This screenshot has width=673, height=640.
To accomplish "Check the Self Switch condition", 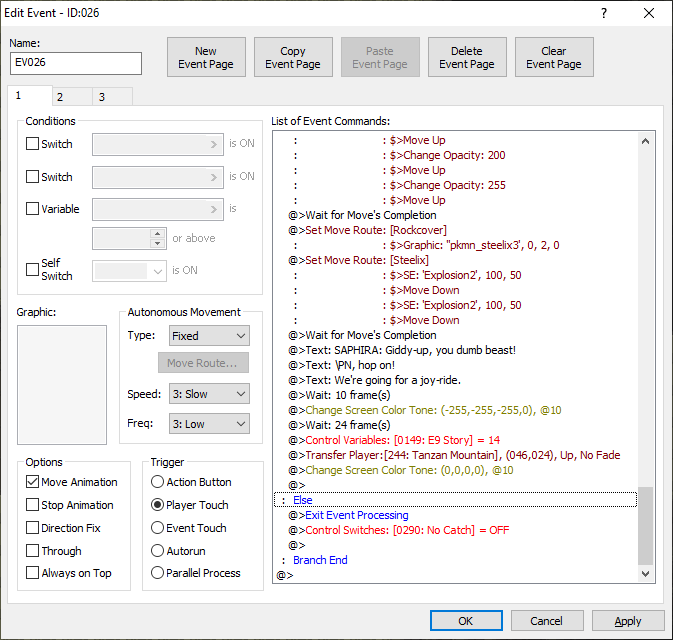I will 33,270.
